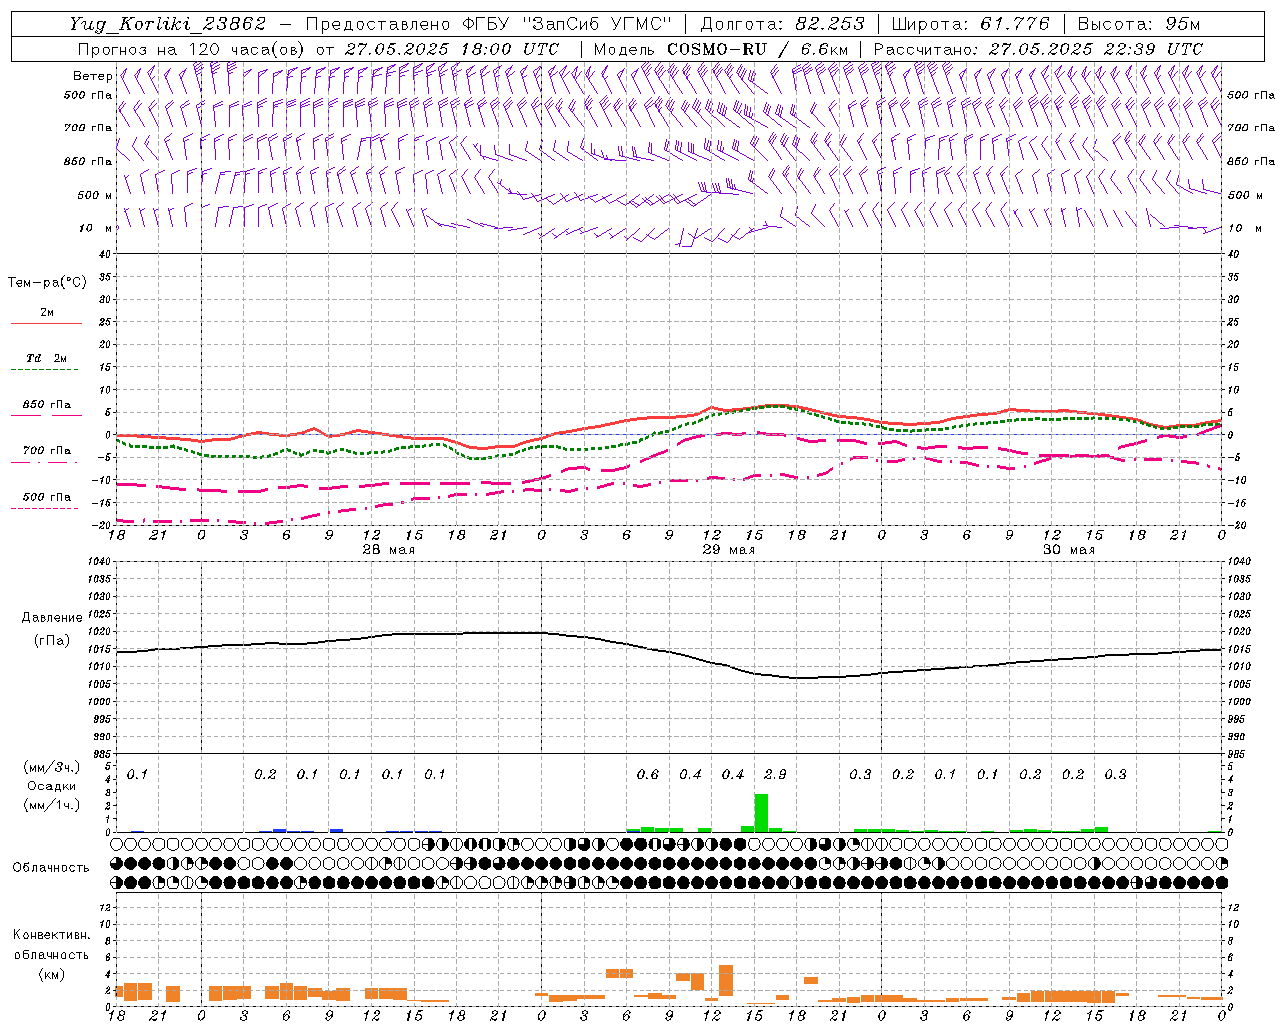The height and width of the screenshot is (1024, 1280).
Task: Click the tallest green precipitation bar
Action: tap(761, 813)
